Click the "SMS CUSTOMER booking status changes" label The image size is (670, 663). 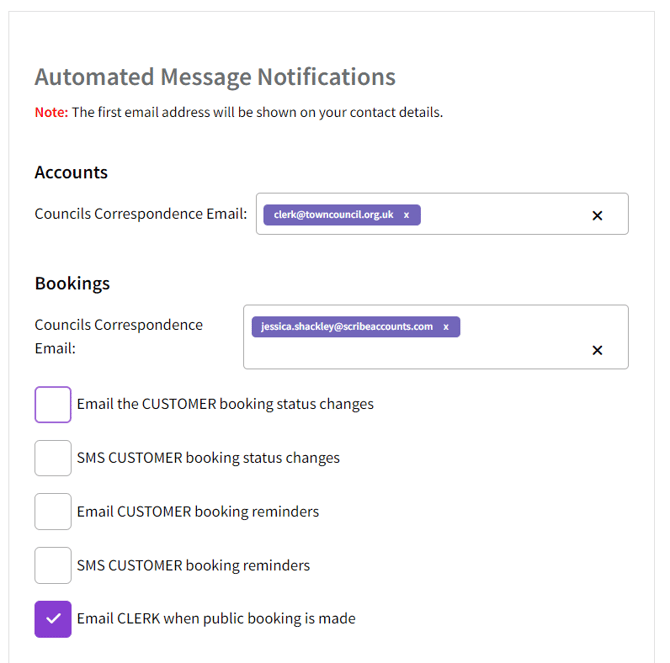pyautogui.click(x=208, y=458)
